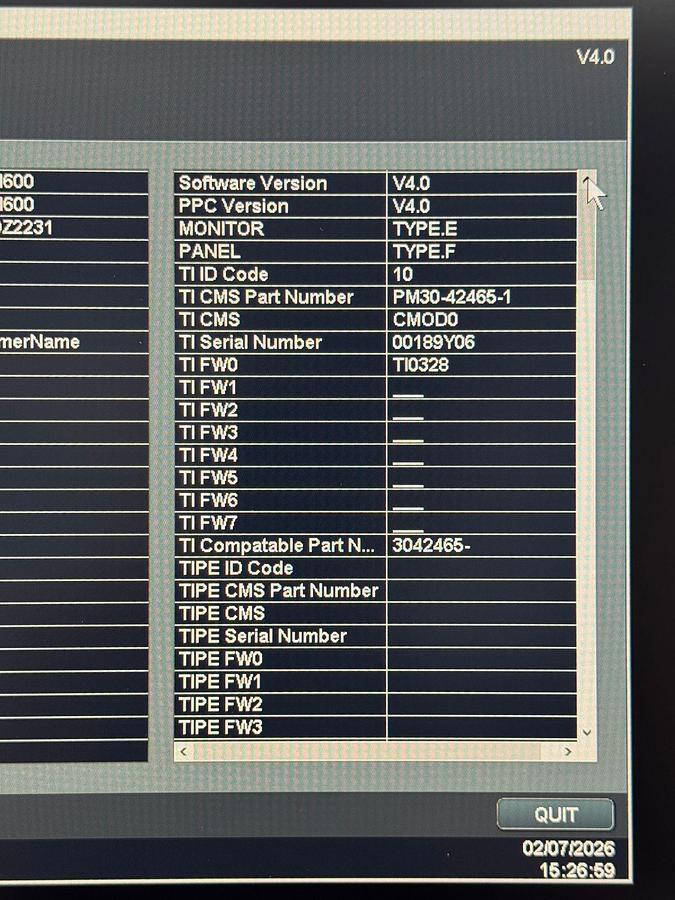Click the TIPE FW1 row label
The width and height of the screenshot is (675, 900).
[x=220, y=681]
